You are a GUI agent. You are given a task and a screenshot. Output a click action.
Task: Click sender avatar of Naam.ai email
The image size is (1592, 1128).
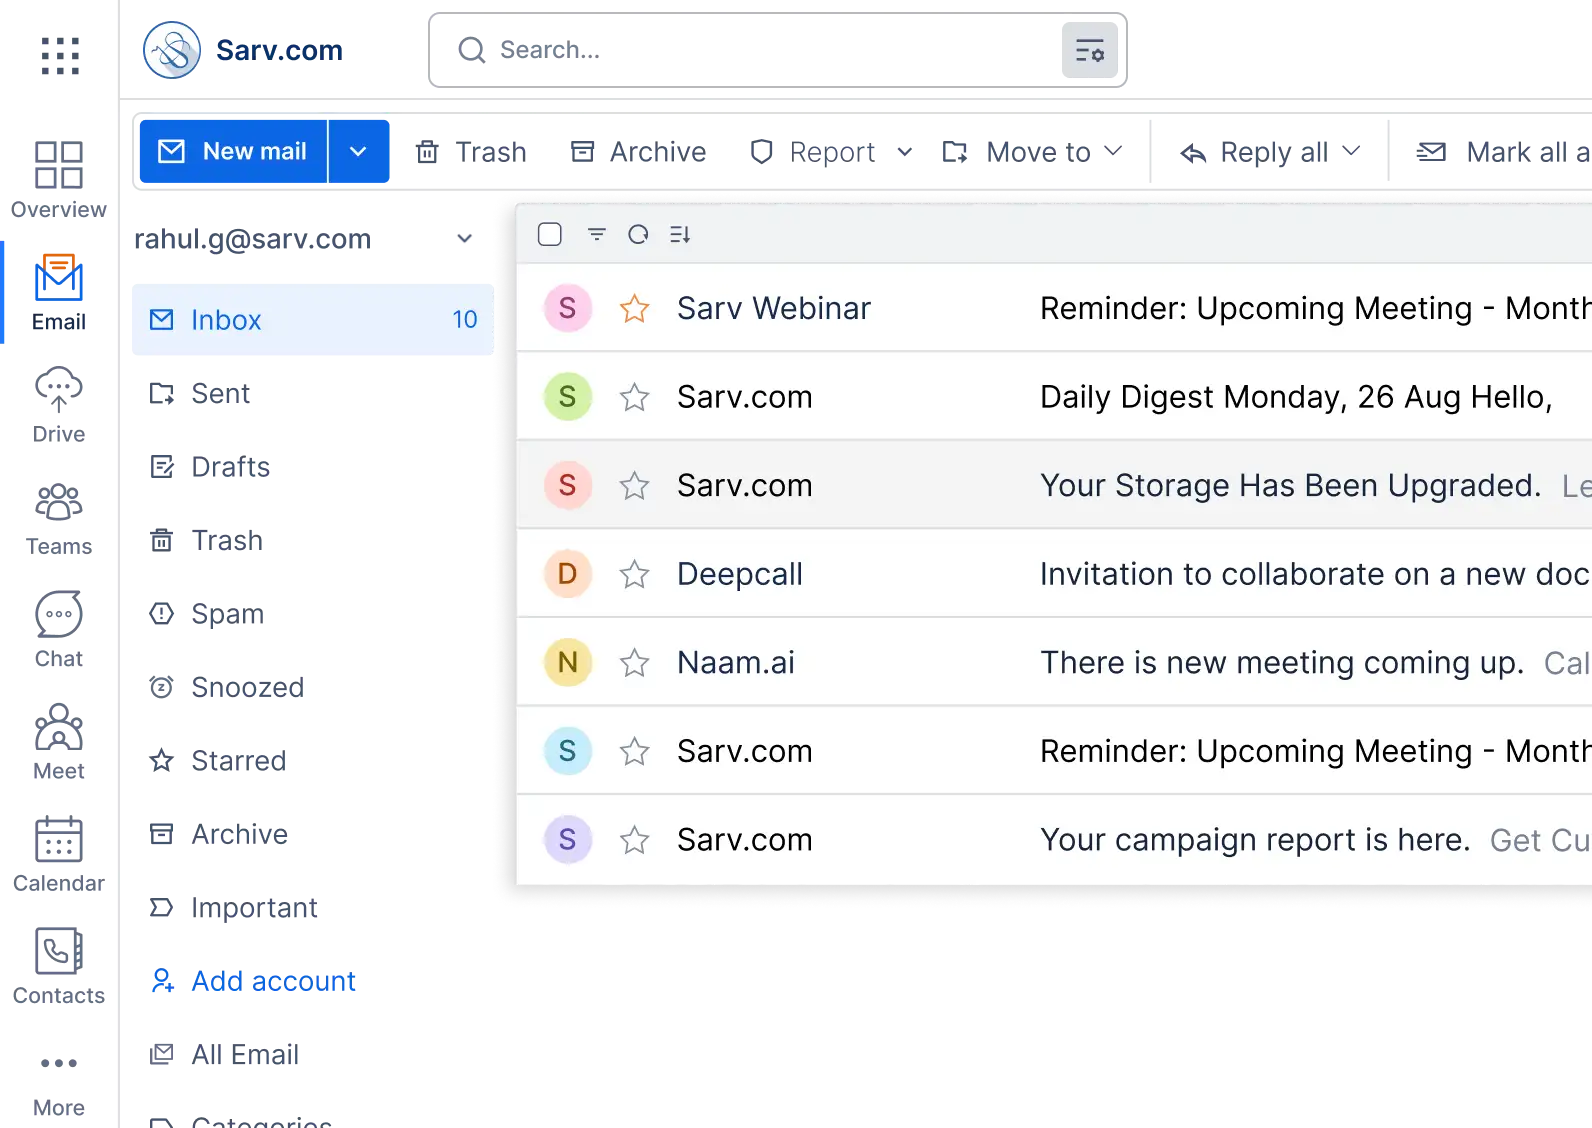click(x=567, y=662)
